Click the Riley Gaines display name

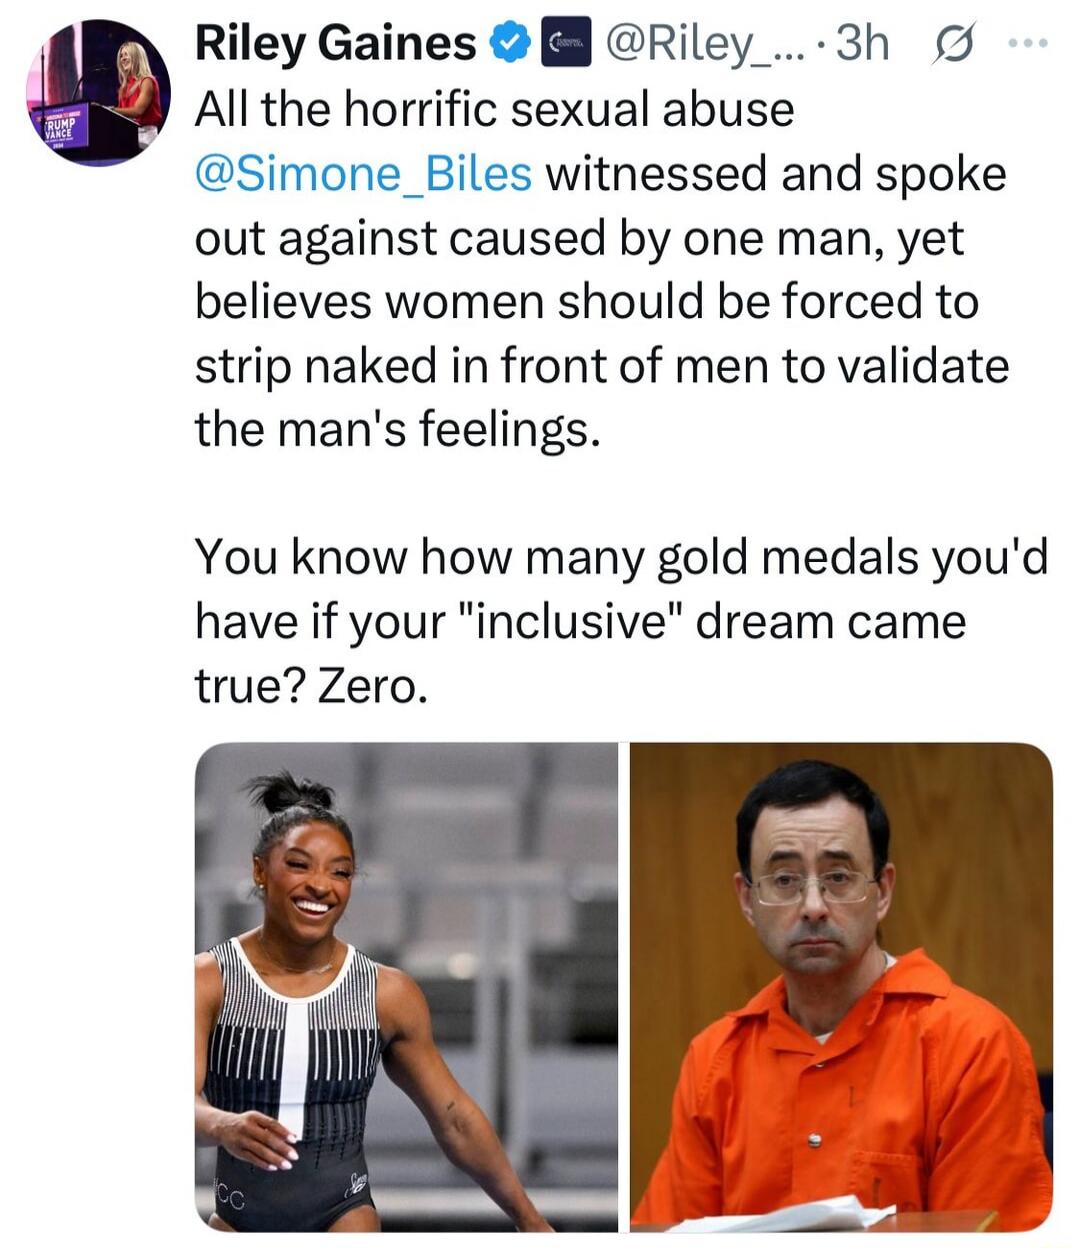pos(335,43)
